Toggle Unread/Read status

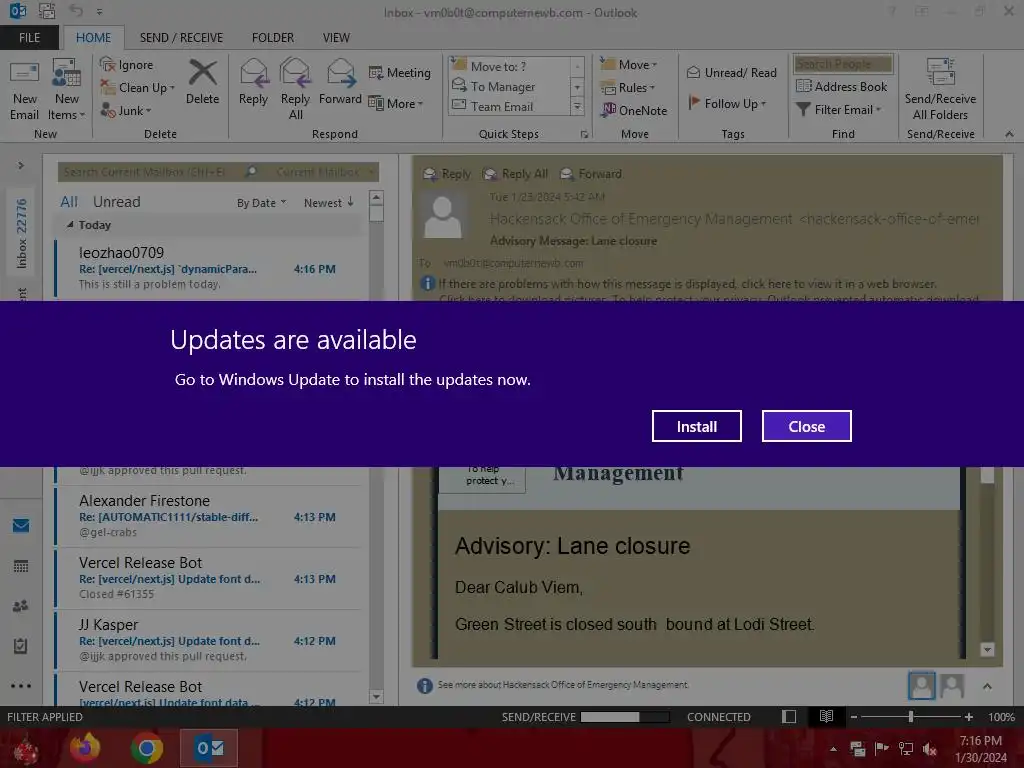tap(731, 72)
